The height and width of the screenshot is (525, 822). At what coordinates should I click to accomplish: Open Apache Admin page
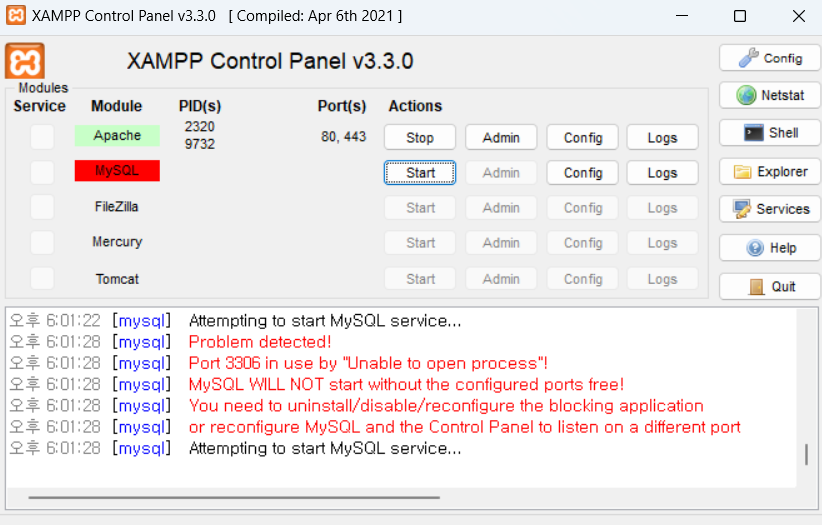coord(501,137)
